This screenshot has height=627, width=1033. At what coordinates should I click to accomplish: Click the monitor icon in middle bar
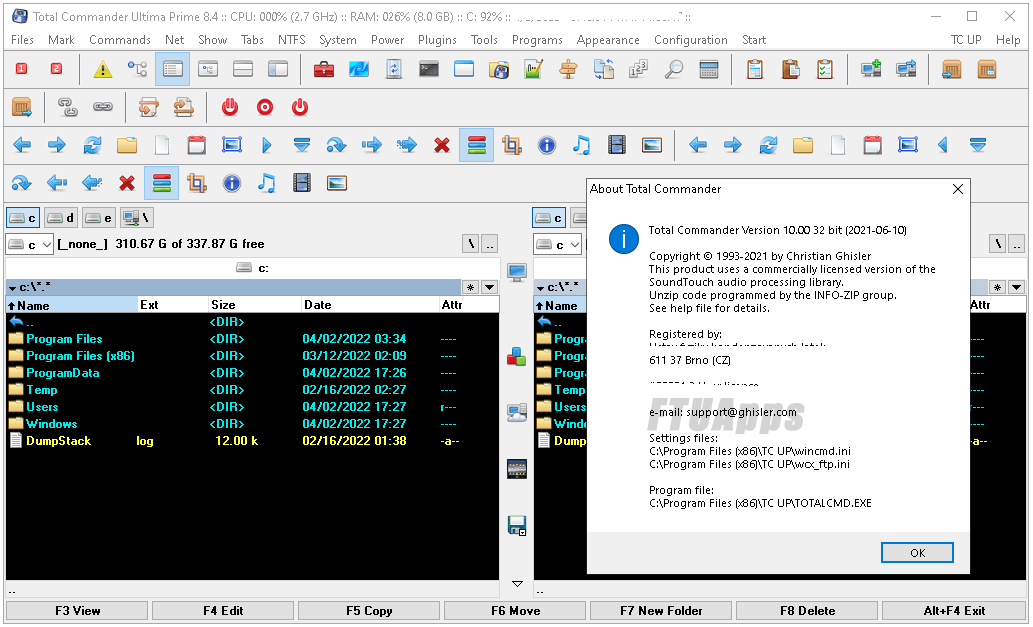tap(517, 271)
